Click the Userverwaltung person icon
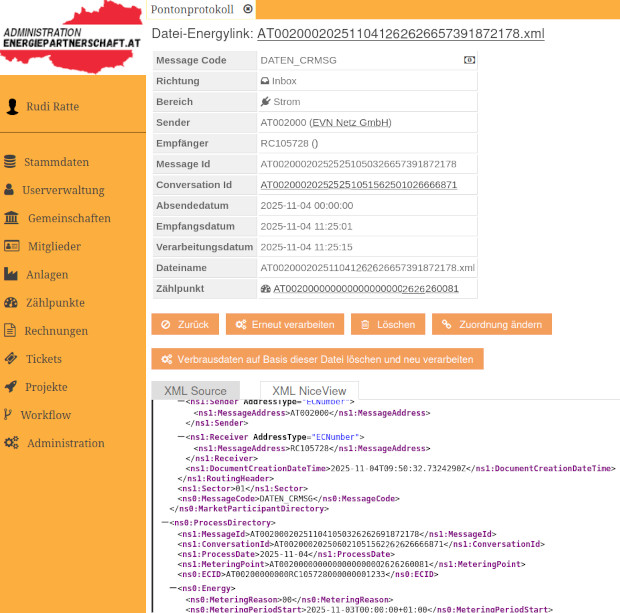 (x=10, y=190)
